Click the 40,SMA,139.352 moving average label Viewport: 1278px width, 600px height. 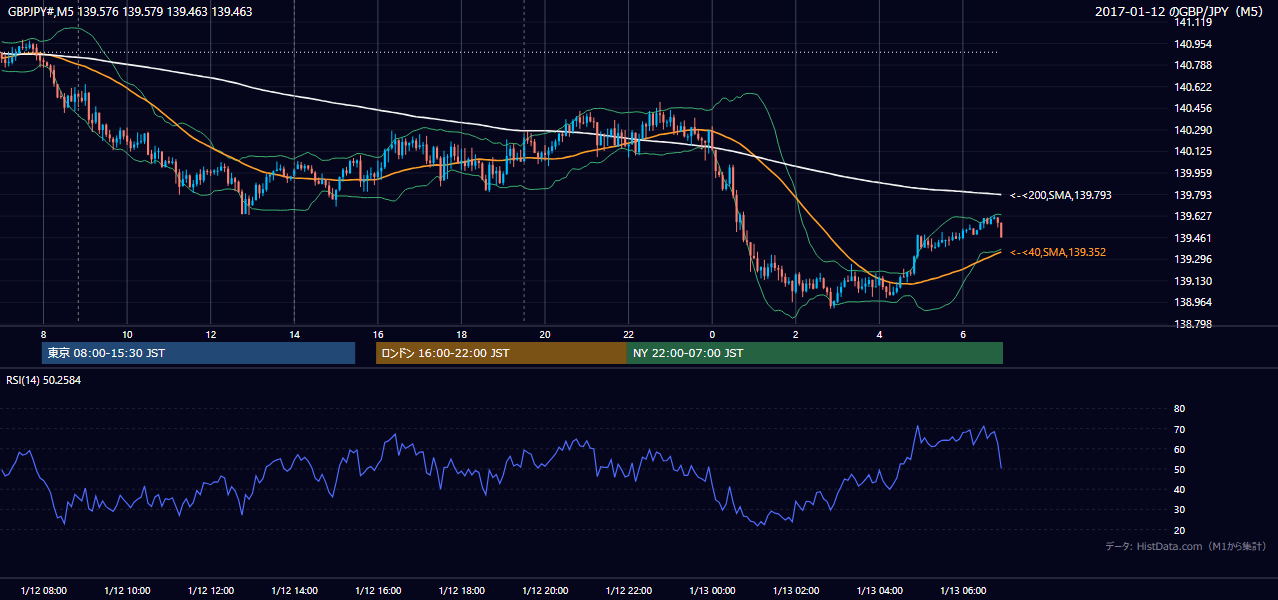click(x=1058, y=253)
